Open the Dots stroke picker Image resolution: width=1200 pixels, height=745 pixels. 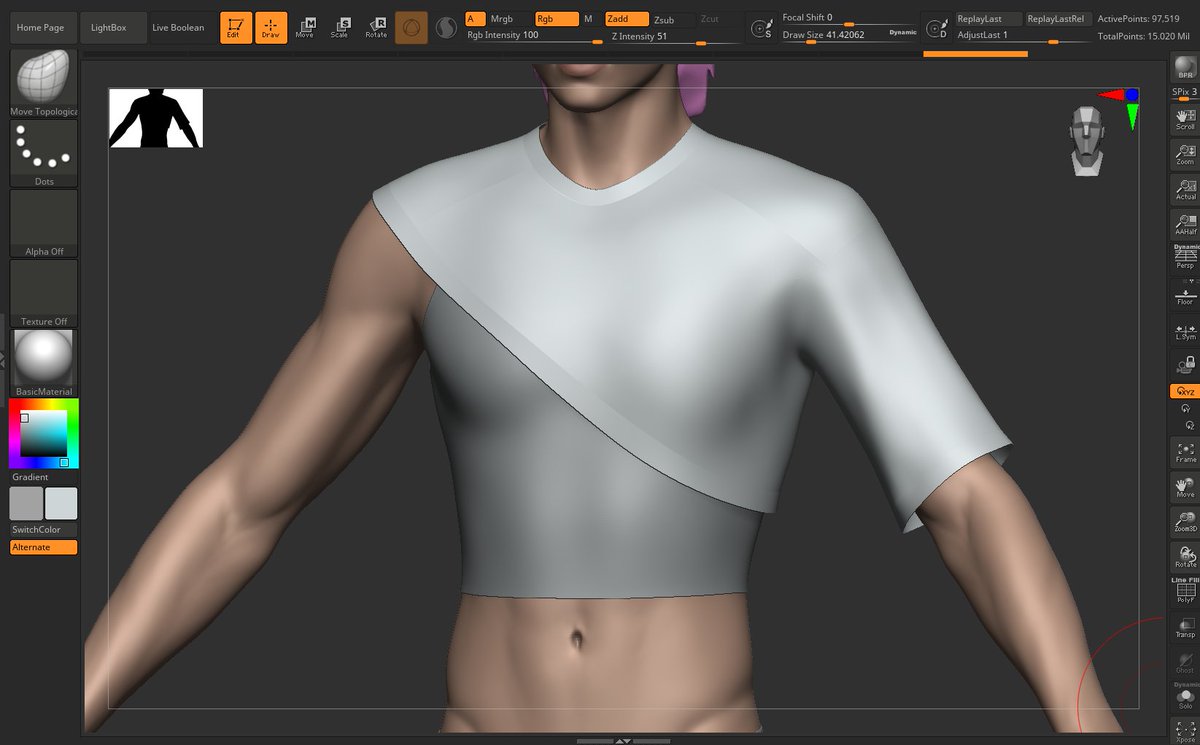click(44, 153)
